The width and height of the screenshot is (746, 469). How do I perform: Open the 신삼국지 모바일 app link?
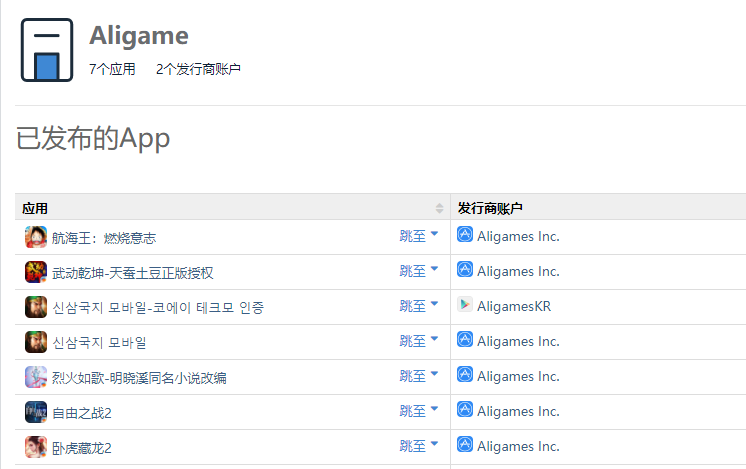pyautogui.click(x=99, y=343)
